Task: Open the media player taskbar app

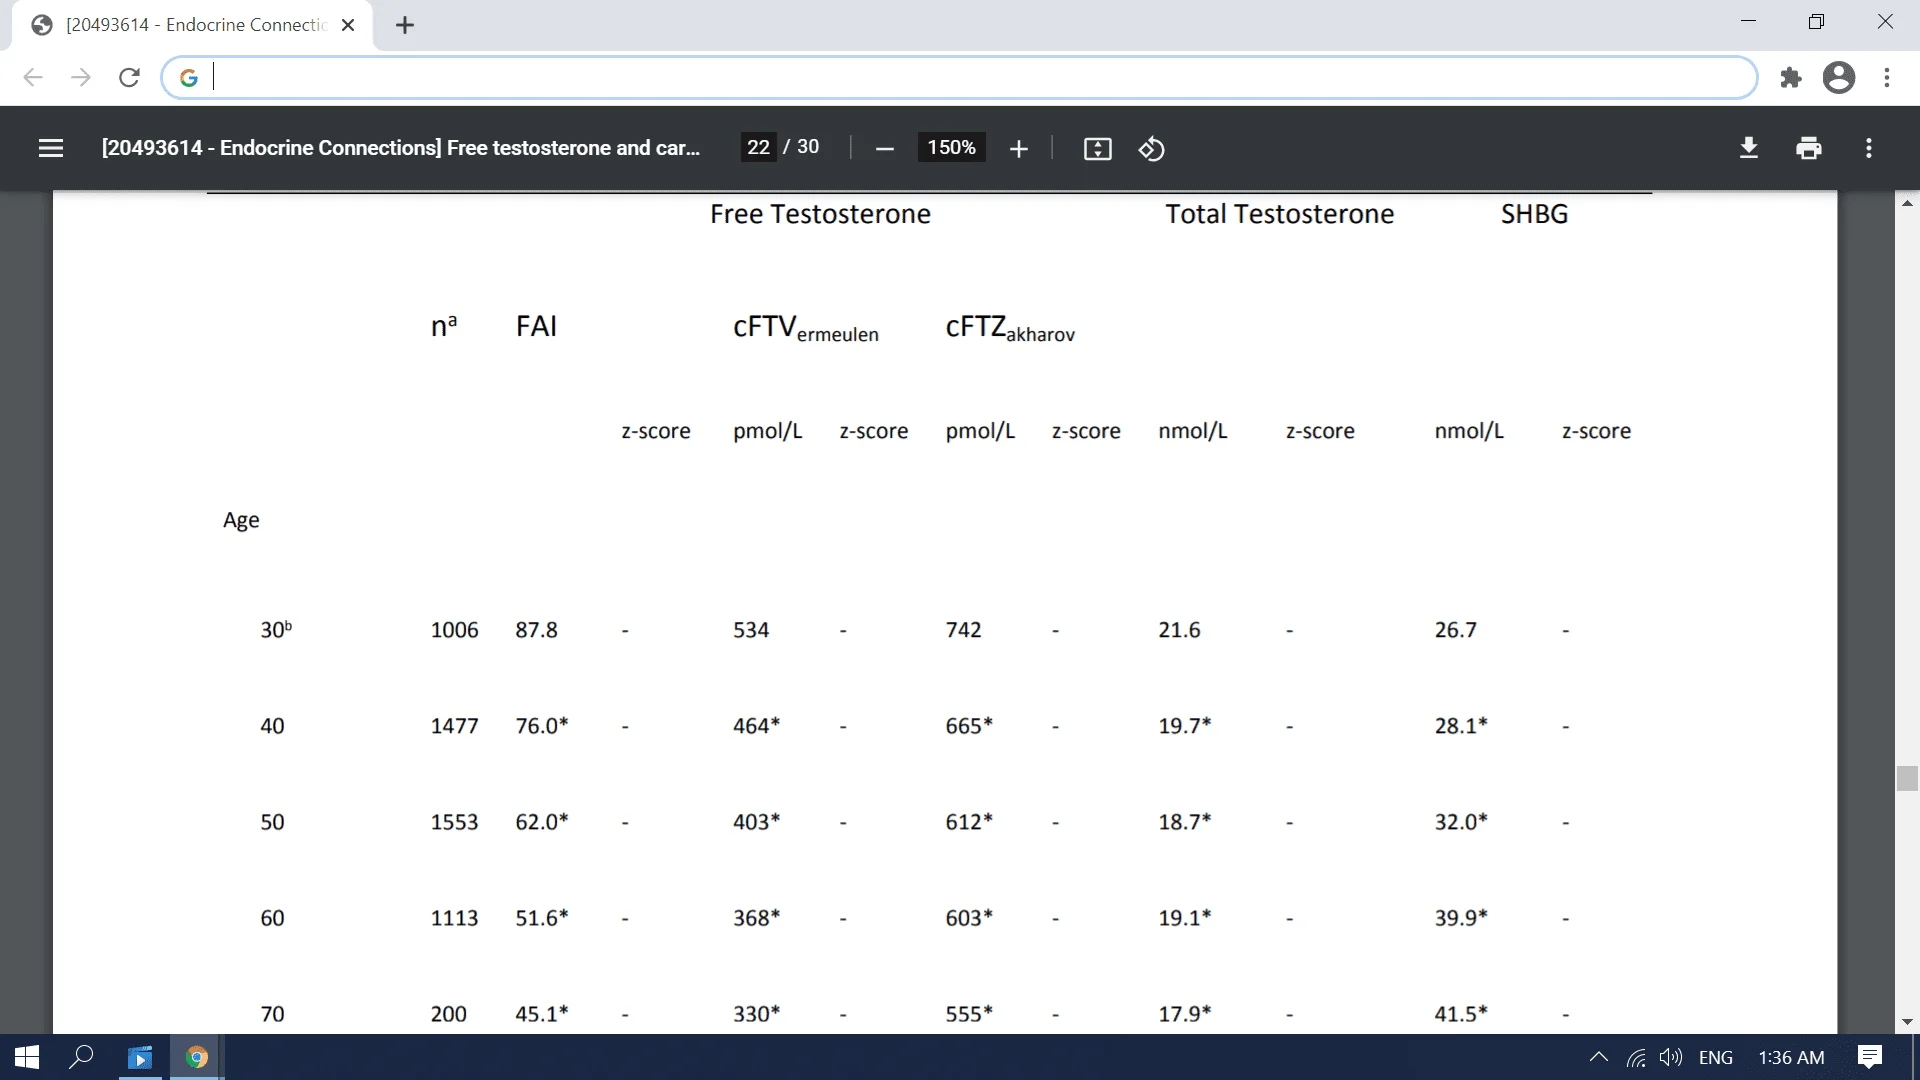Action: click(x=140, y=1057)
